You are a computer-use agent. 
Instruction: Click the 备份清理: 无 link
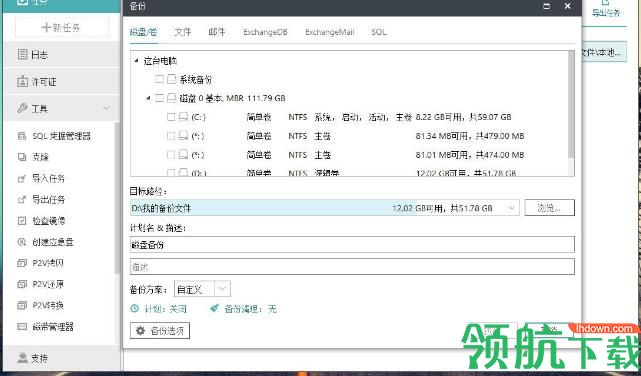pyautogui.click(x=251, y=309)
